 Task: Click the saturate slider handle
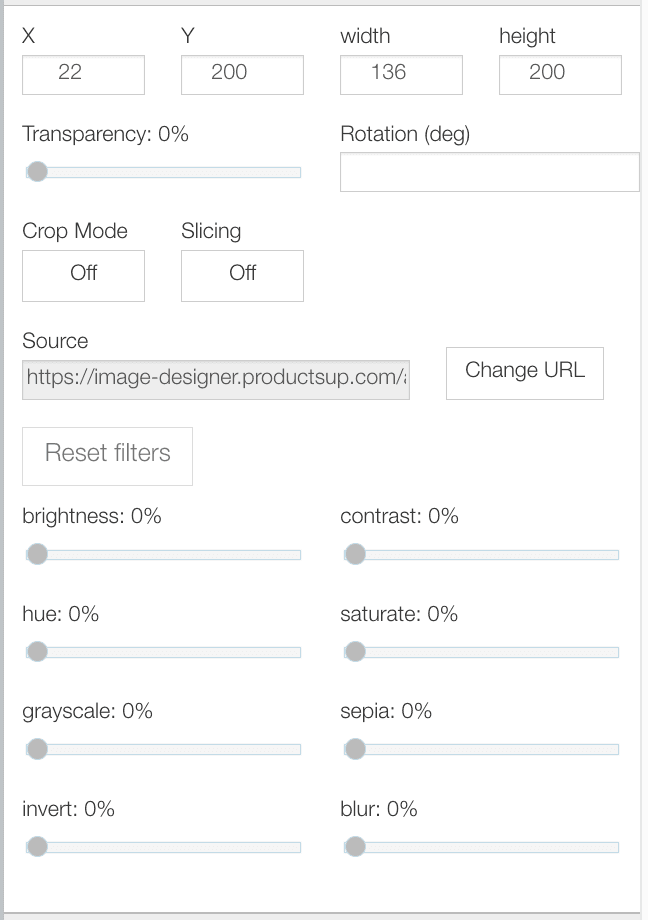tap(355, 652)
